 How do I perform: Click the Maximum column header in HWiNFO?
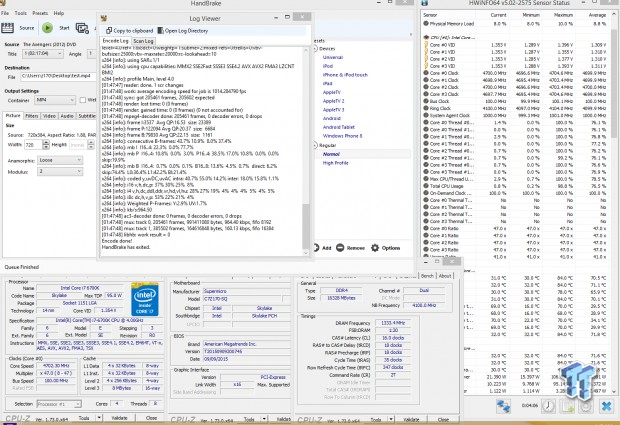coord(563,15)
